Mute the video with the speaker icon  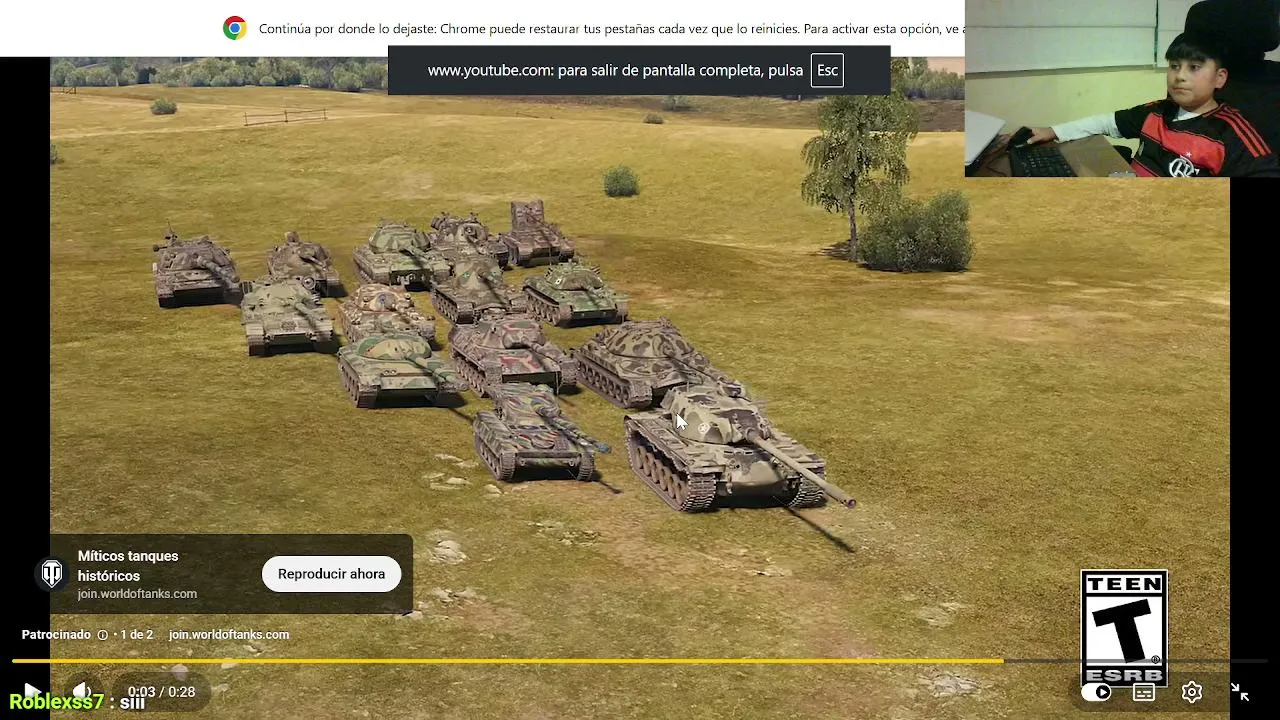click(82, 692)
